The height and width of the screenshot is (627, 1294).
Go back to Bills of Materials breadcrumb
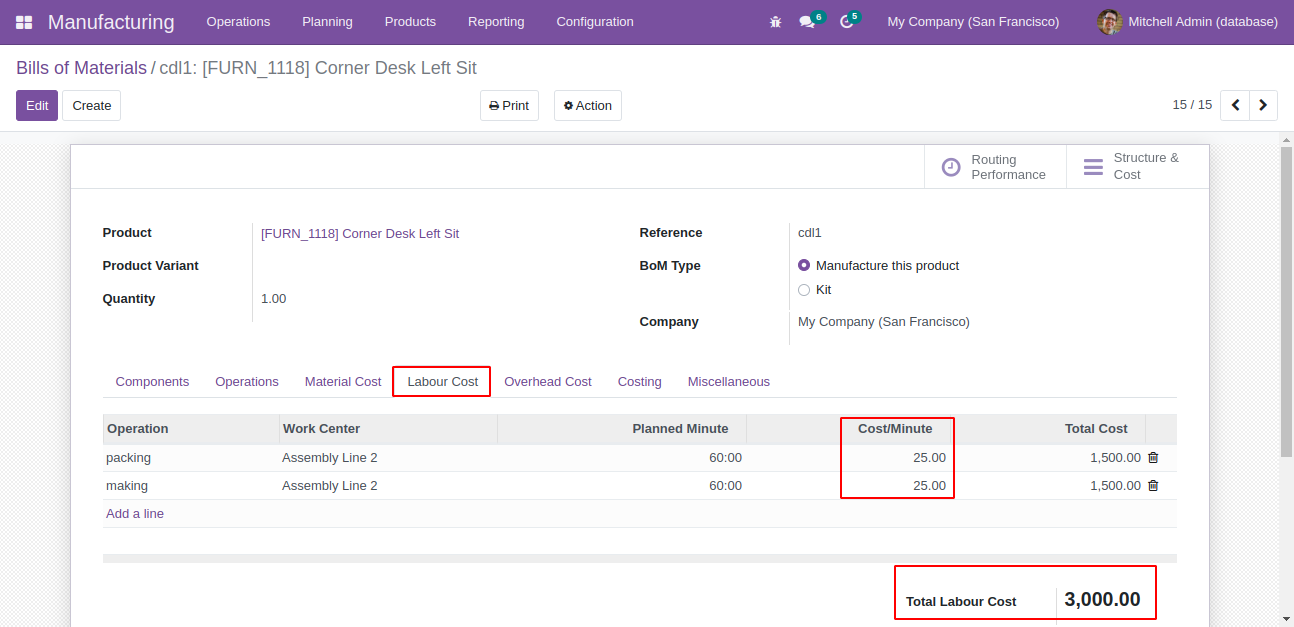[x=81, y=68]
